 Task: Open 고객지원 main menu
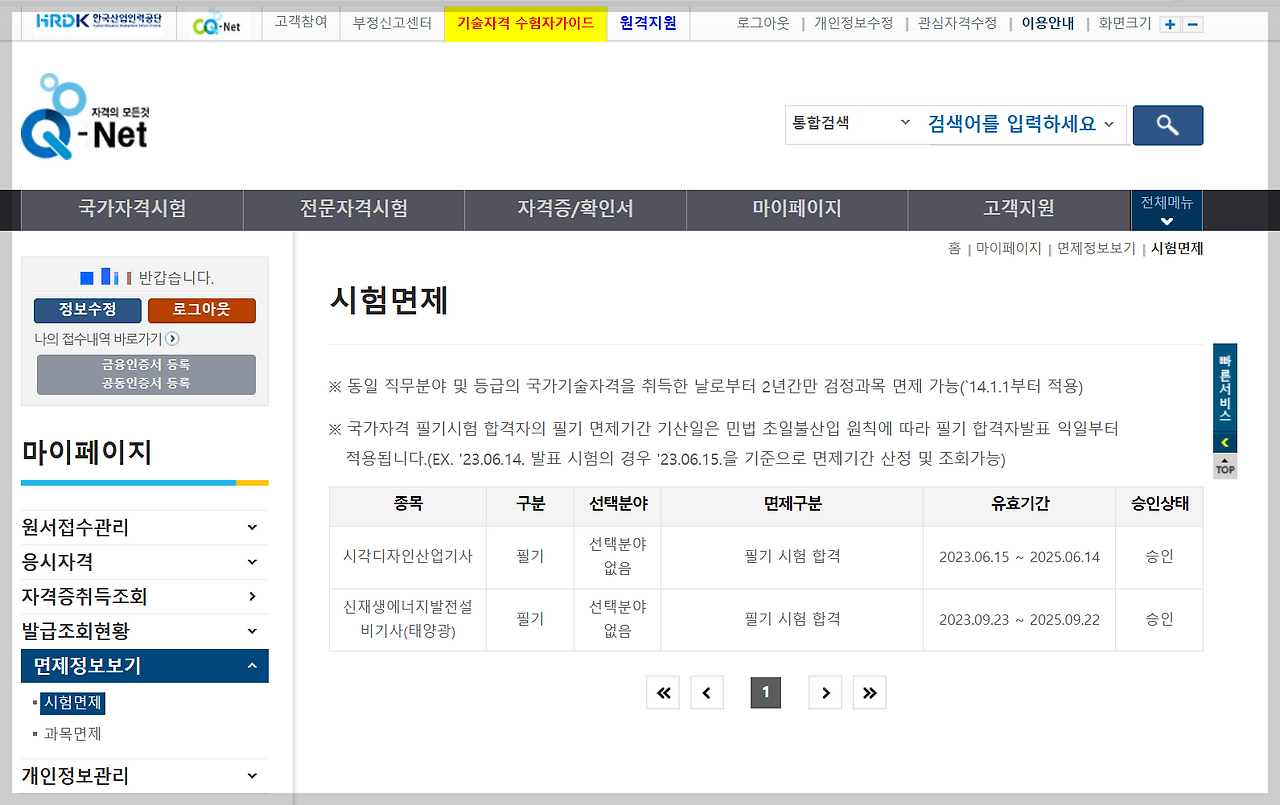[1018, 210]
